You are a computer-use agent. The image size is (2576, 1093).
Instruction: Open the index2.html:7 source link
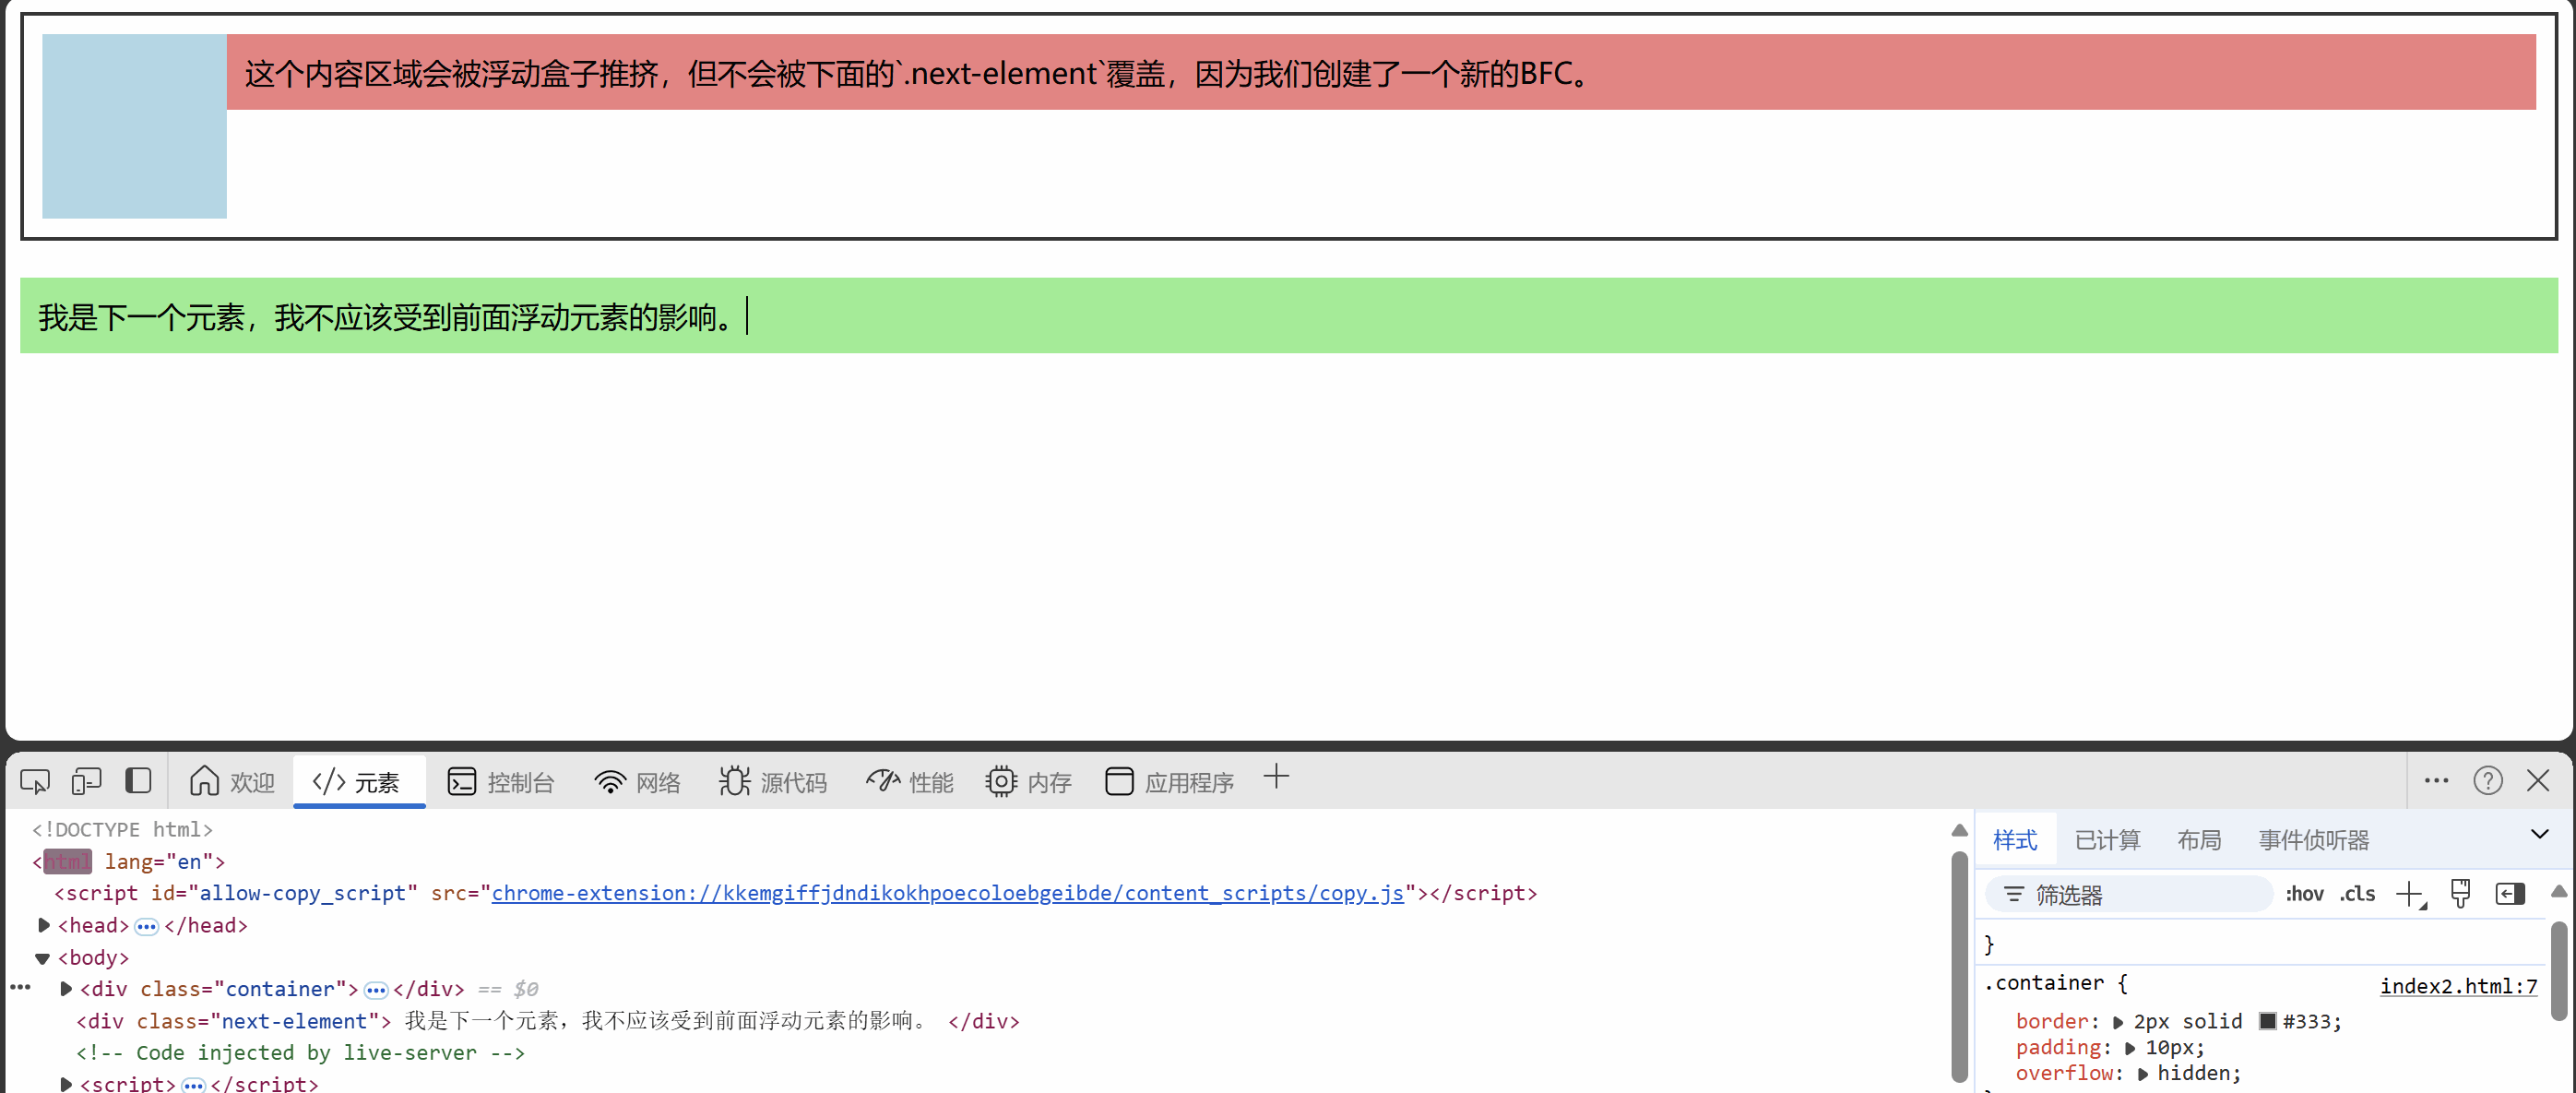coord(2460,986)
